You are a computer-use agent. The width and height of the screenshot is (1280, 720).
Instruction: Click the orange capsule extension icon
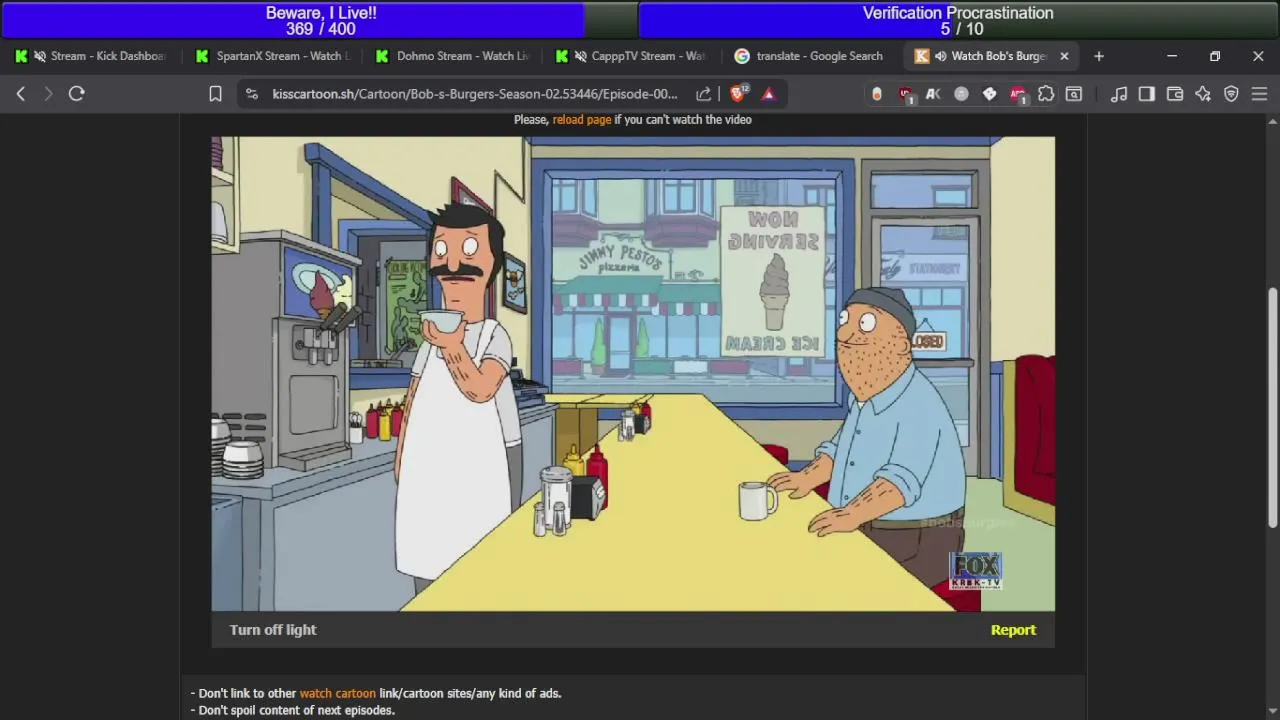(x=877, y=94)
